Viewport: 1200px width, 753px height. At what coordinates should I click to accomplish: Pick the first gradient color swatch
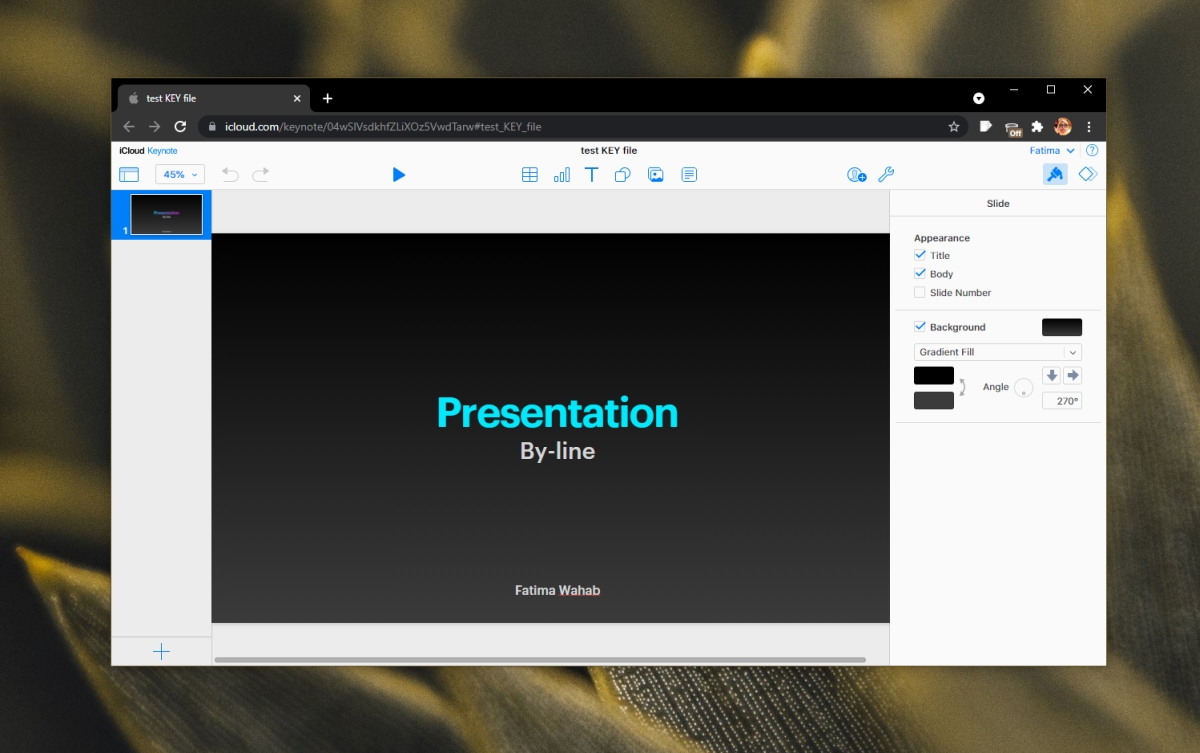[x=933, y=376]
